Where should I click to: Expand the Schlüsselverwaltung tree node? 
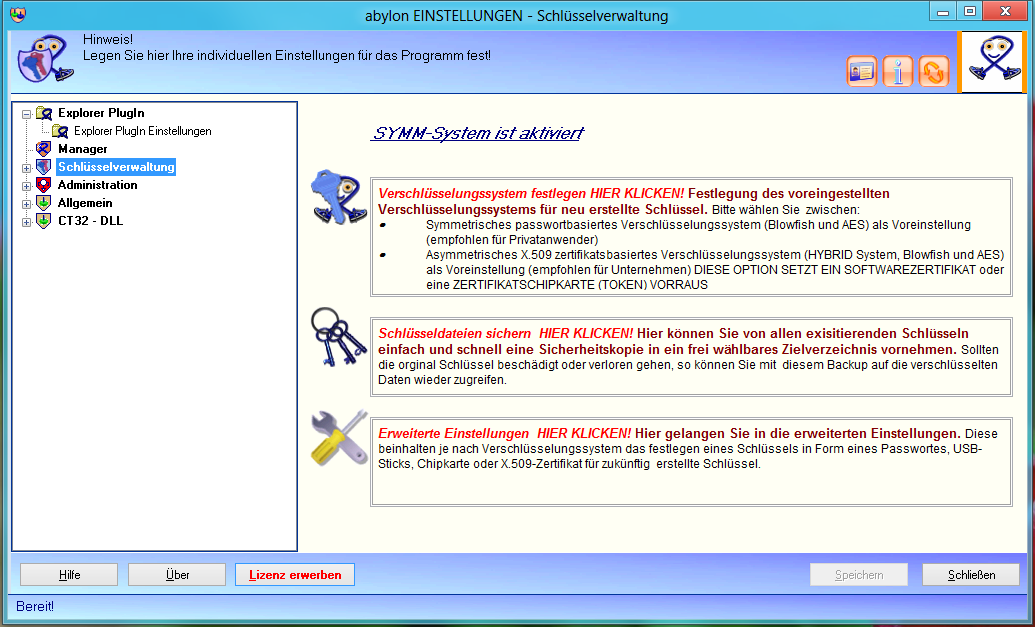[26, 168]
